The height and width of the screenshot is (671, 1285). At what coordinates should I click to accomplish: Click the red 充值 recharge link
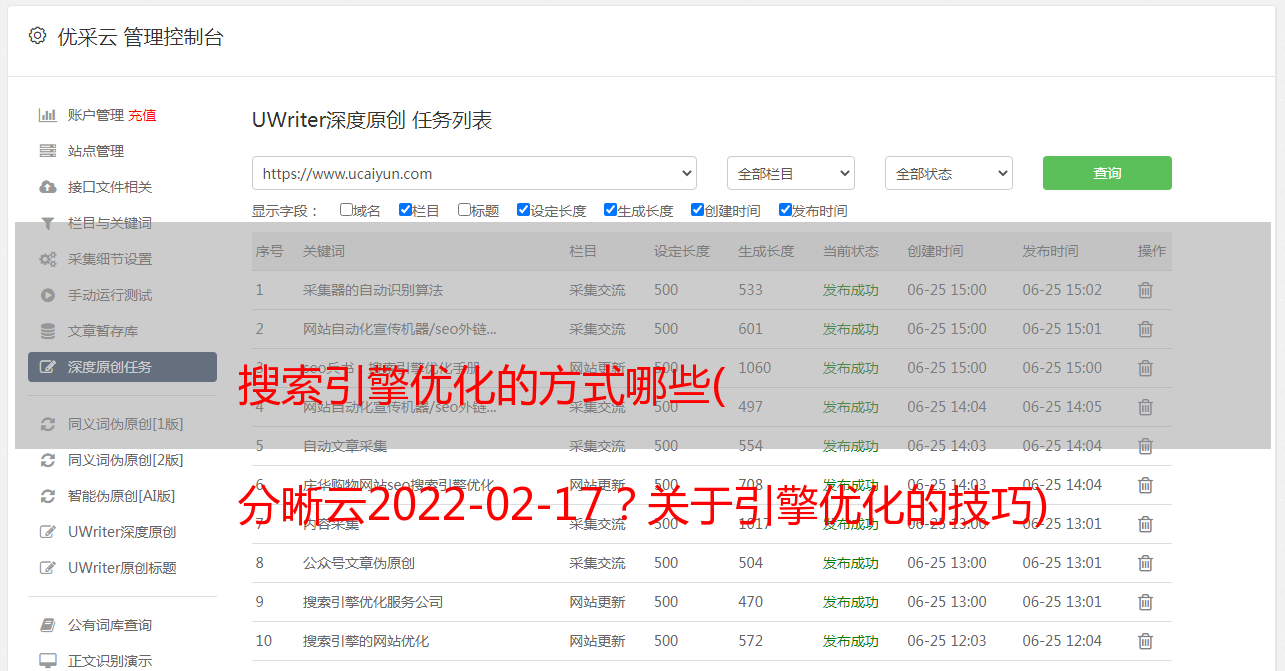[142, 115]
